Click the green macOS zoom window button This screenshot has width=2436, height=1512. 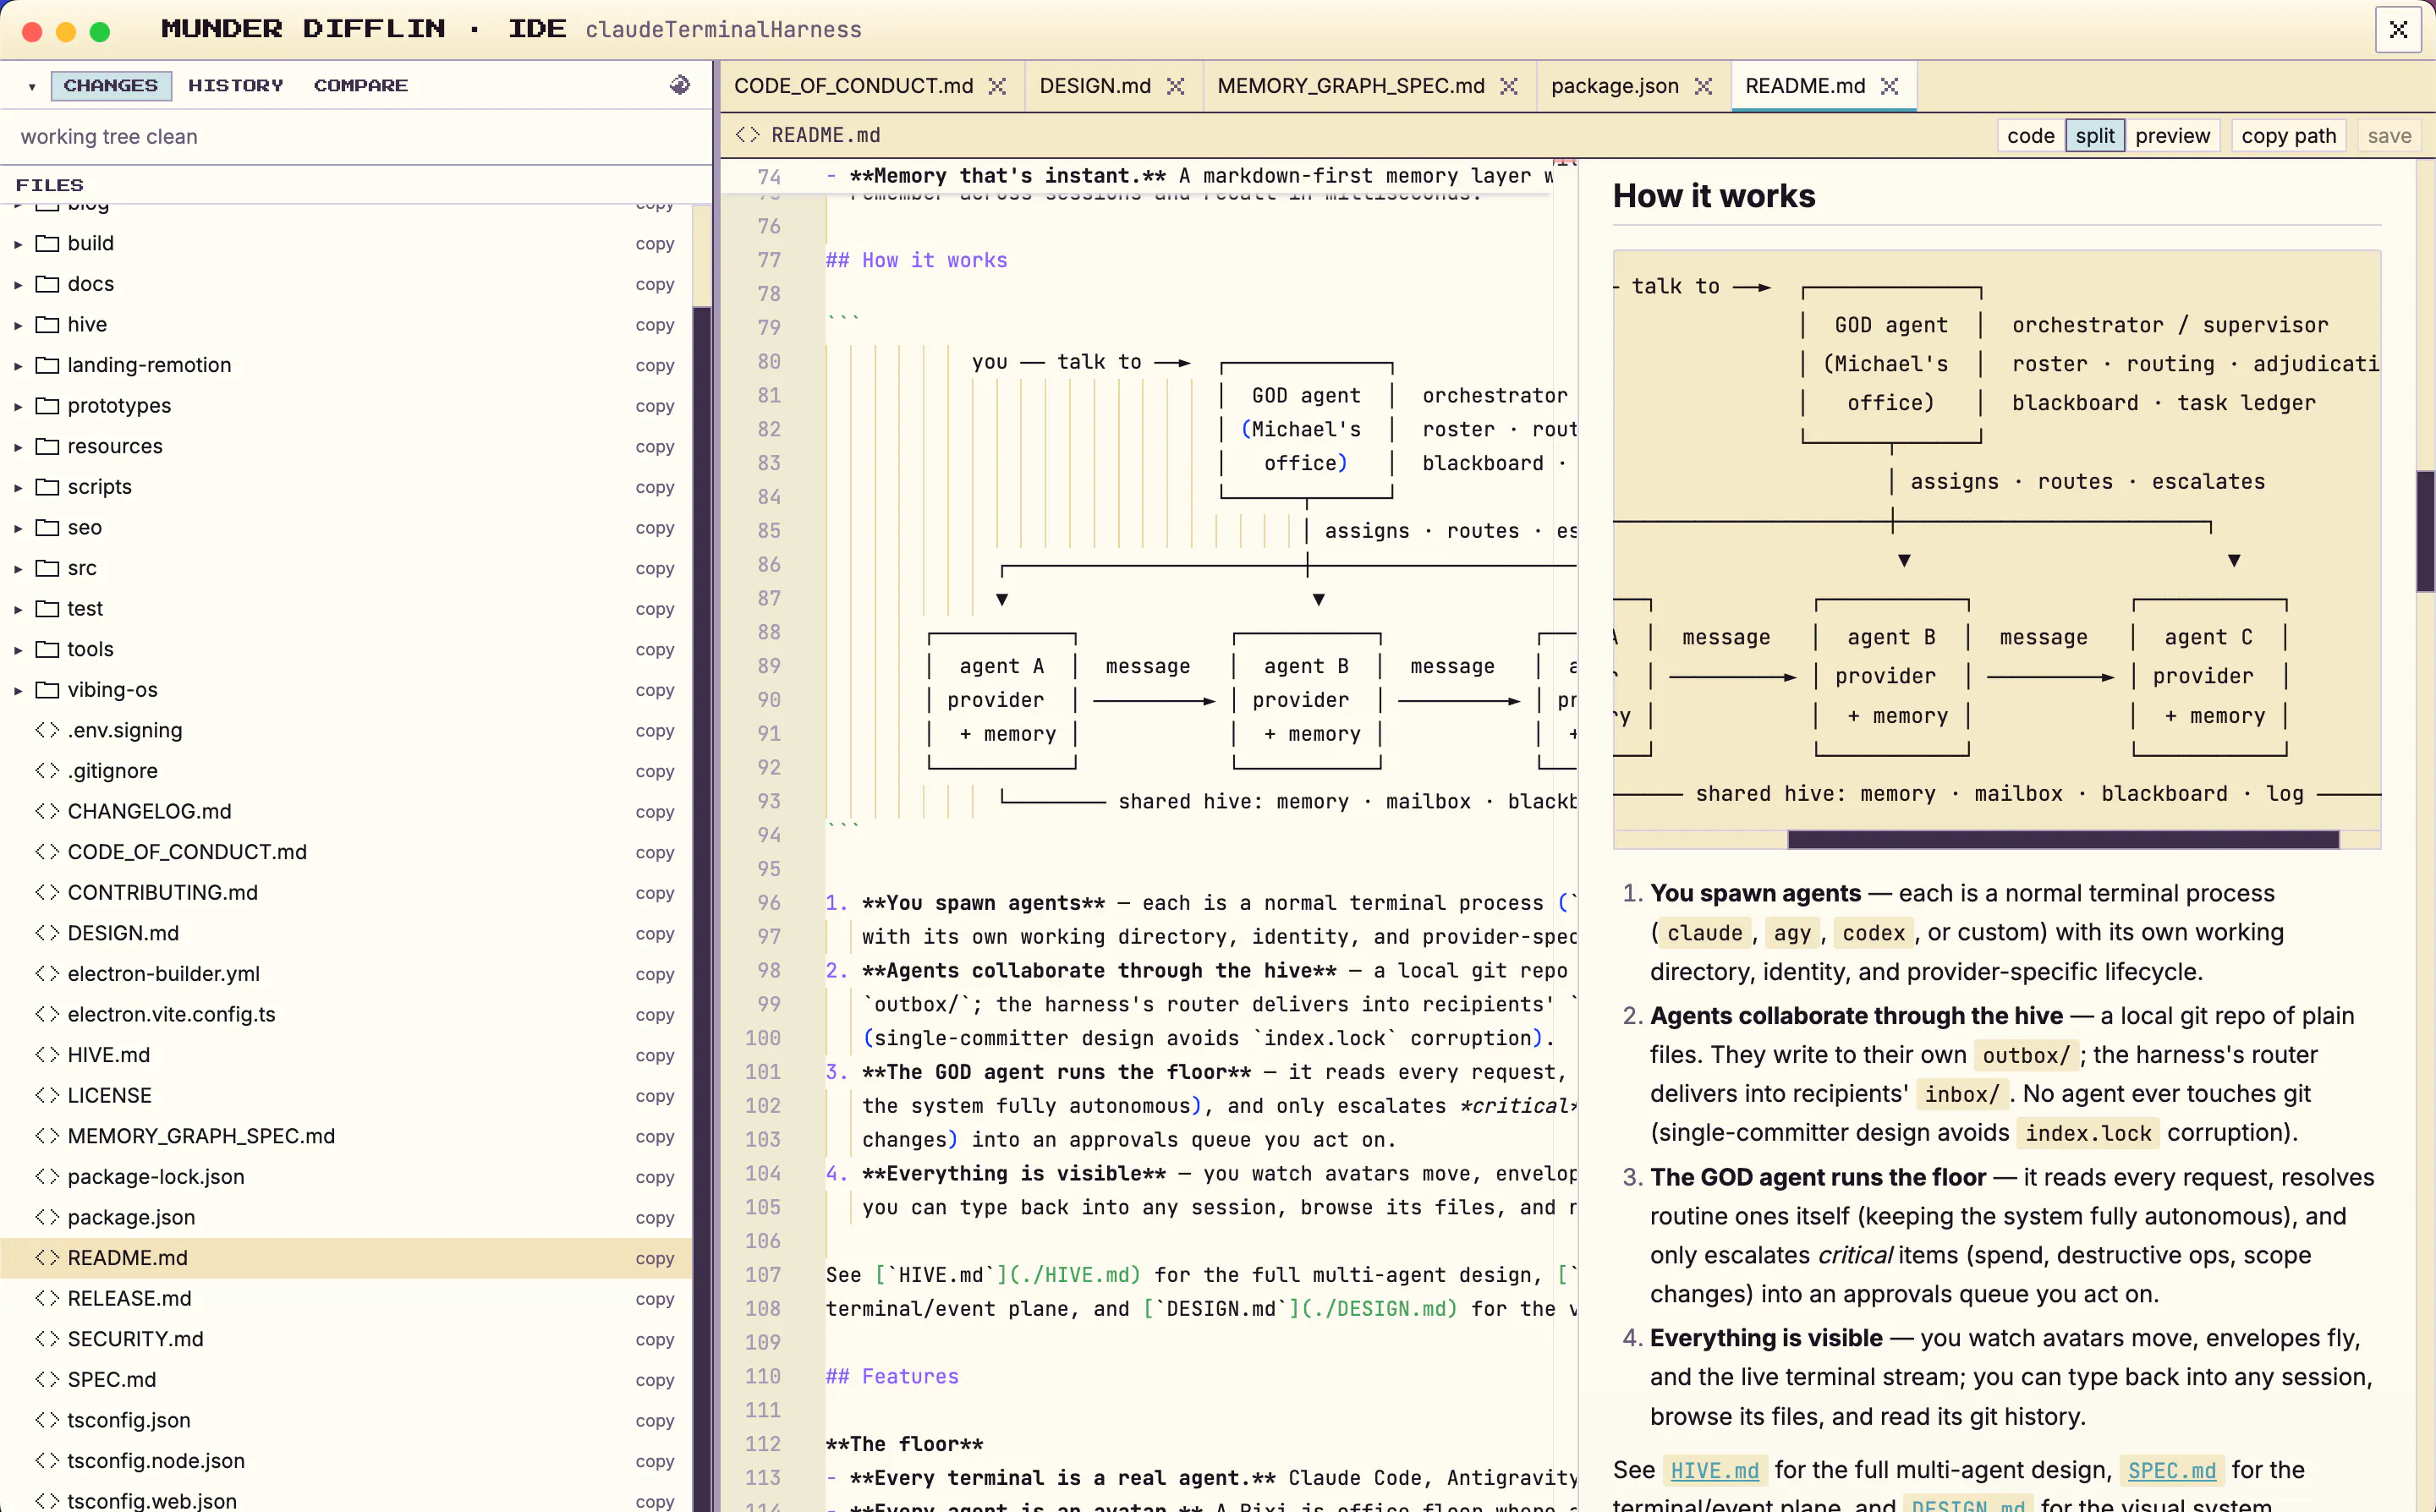[x=100, y=32]
